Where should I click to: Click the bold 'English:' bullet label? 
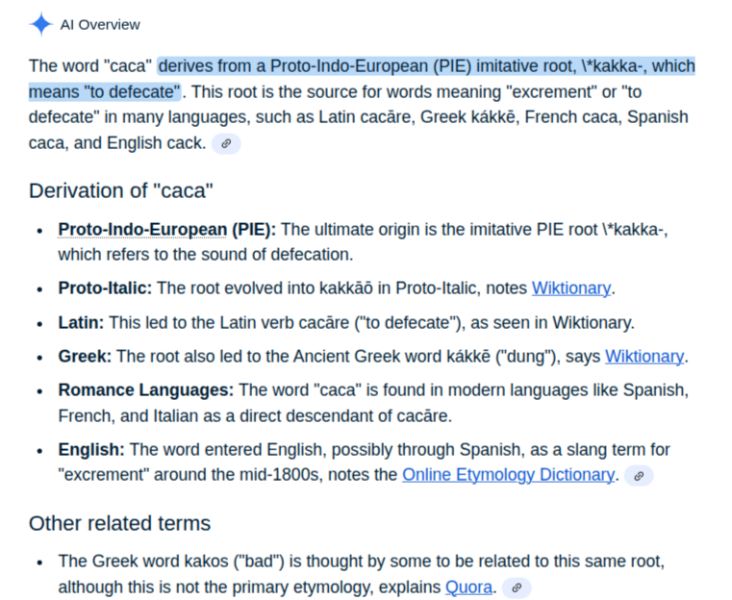[90, 450]
